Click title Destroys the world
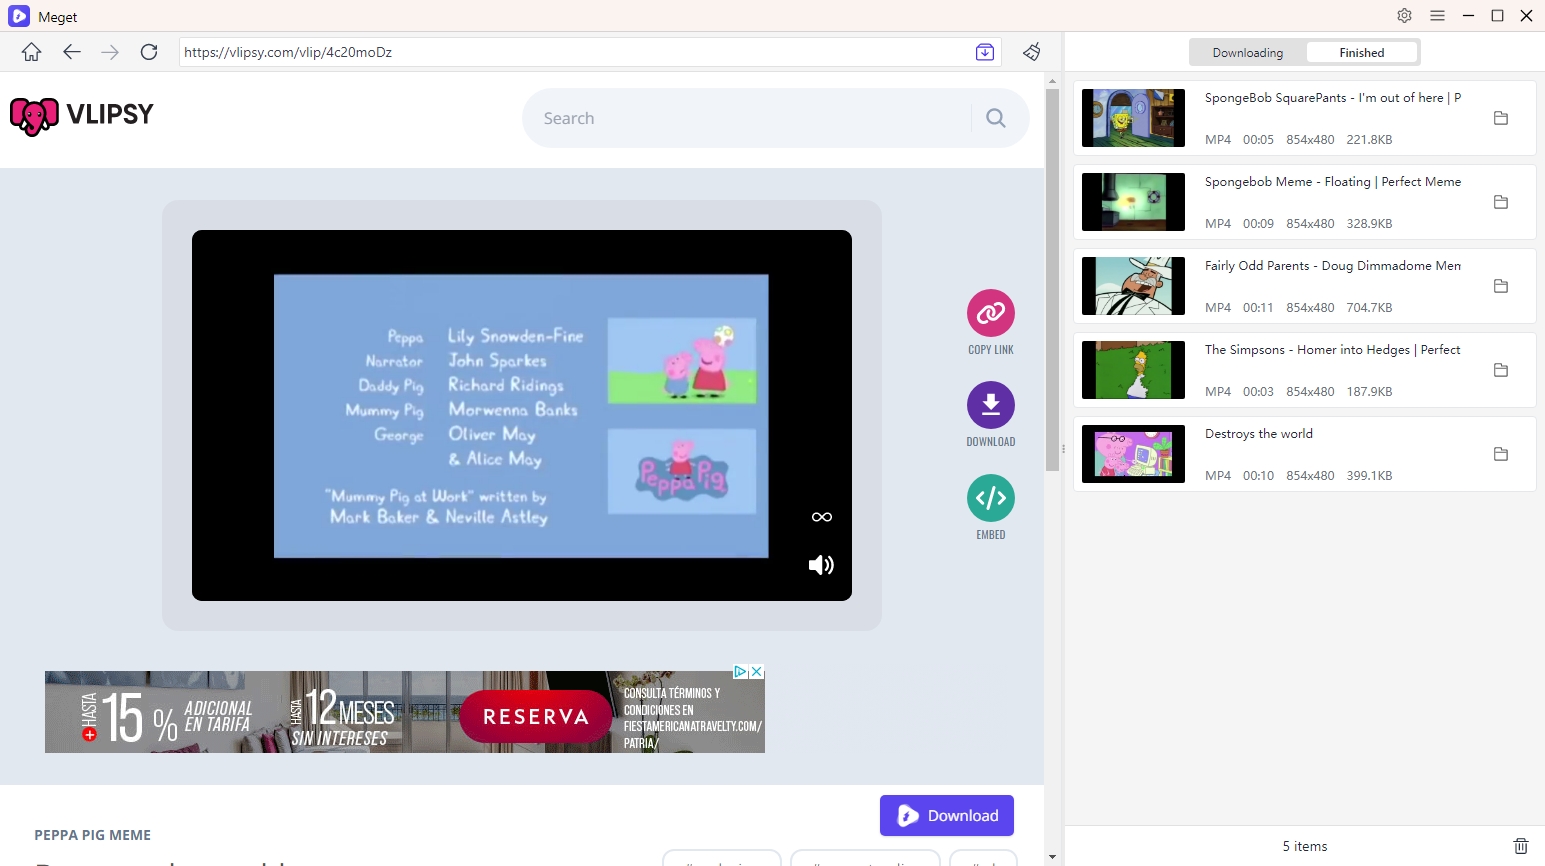 [1259, 434]
